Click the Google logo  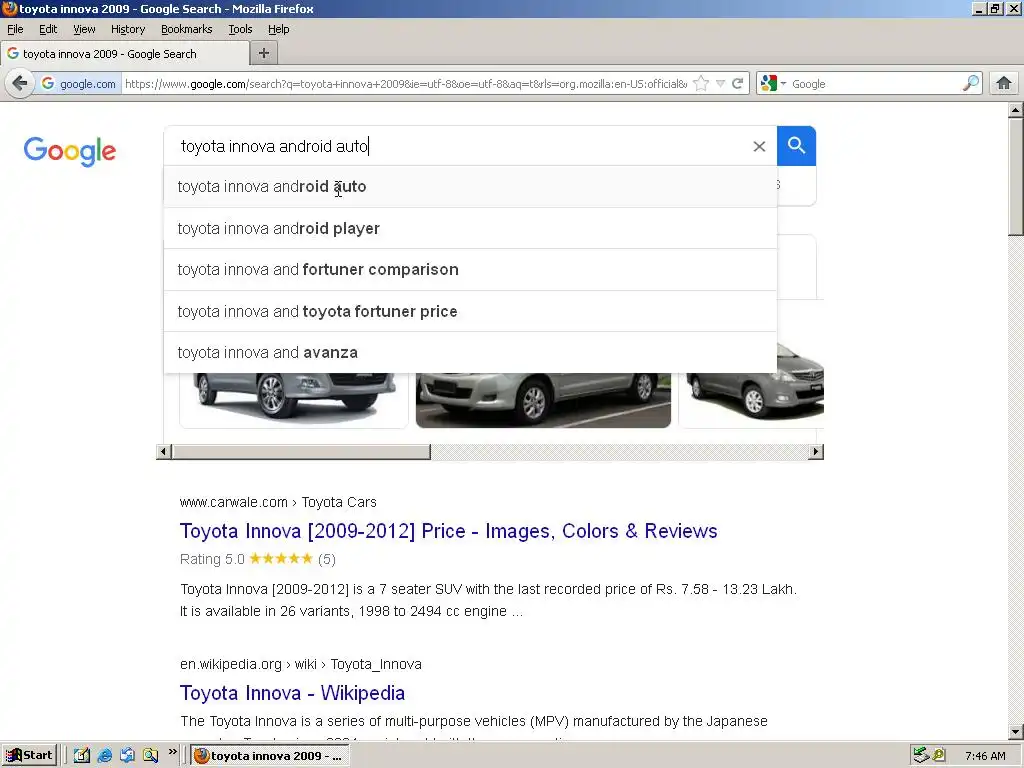pos(70,151)
